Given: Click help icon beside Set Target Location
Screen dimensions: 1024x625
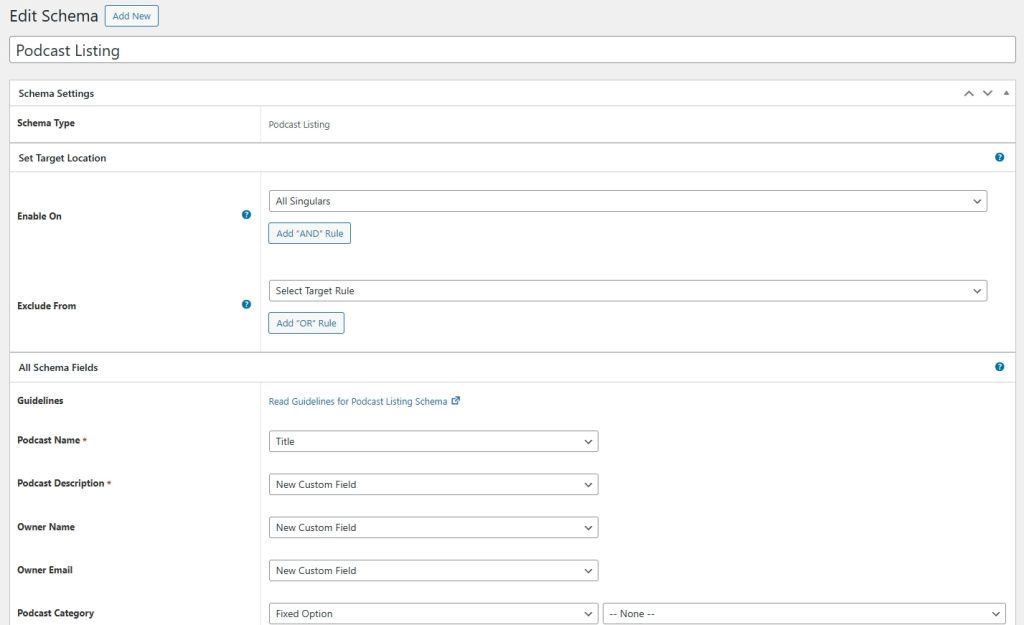Looking at the screenshot, I should (x=999, y=157).
